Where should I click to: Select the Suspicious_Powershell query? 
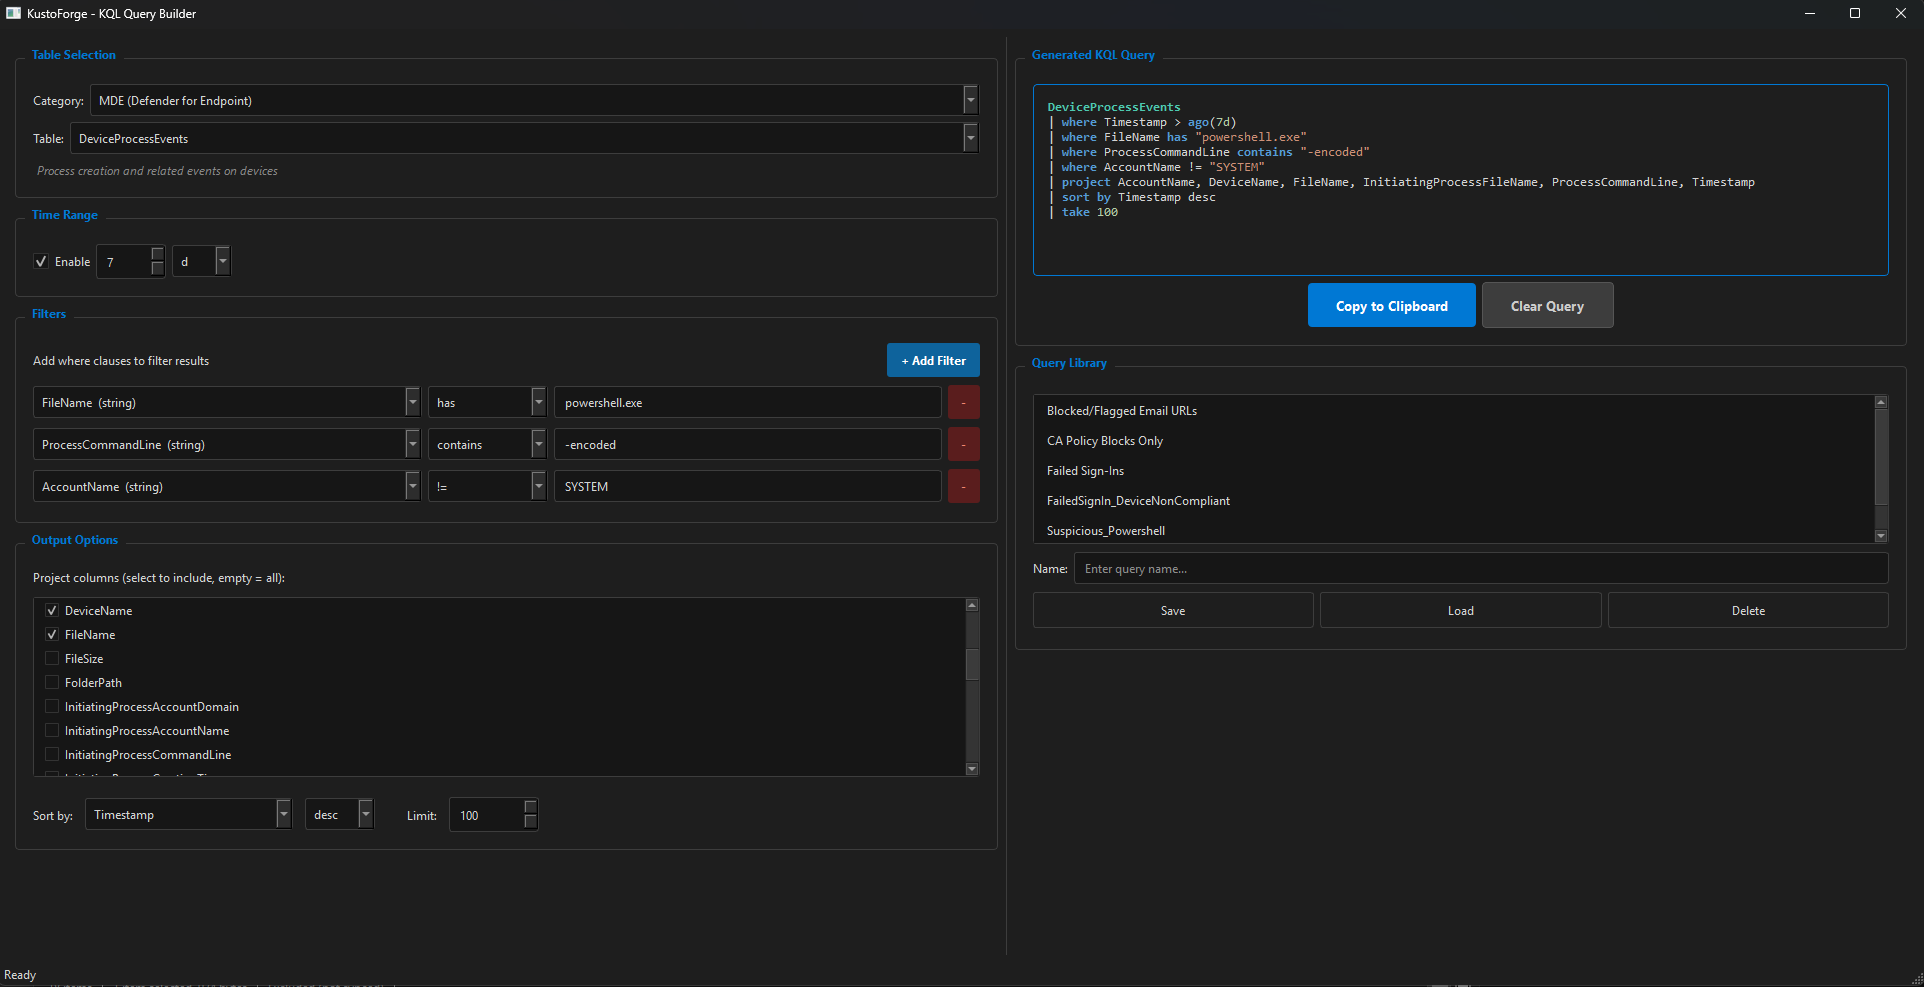tap(1453, 530)
